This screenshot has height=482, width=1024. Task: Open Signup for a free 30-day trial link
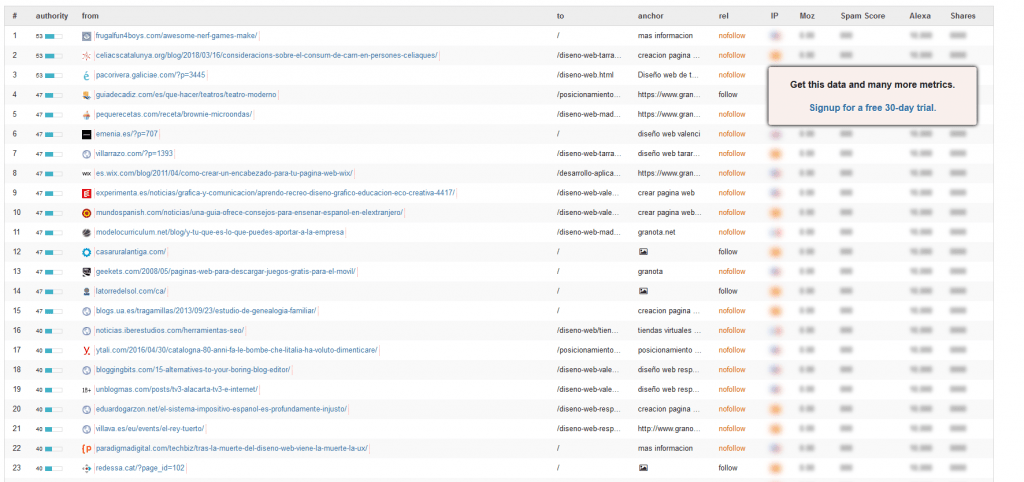[x=872, y=108]
